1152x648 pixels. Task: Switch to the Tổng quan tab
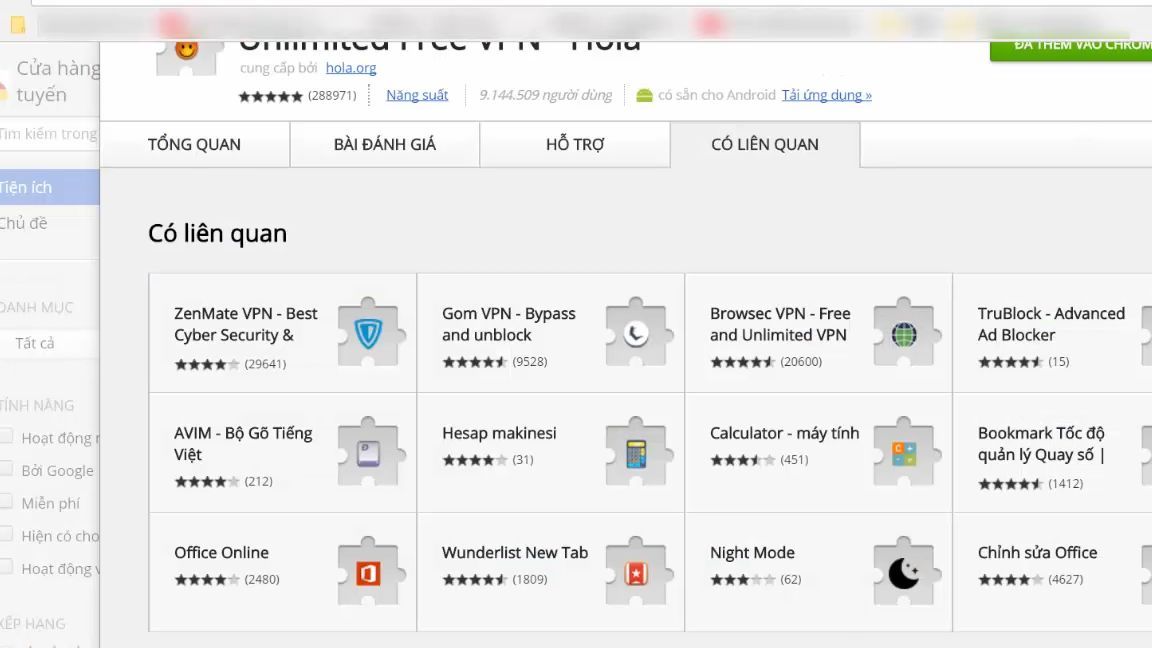pyautogui.click(x=195, y=145)
